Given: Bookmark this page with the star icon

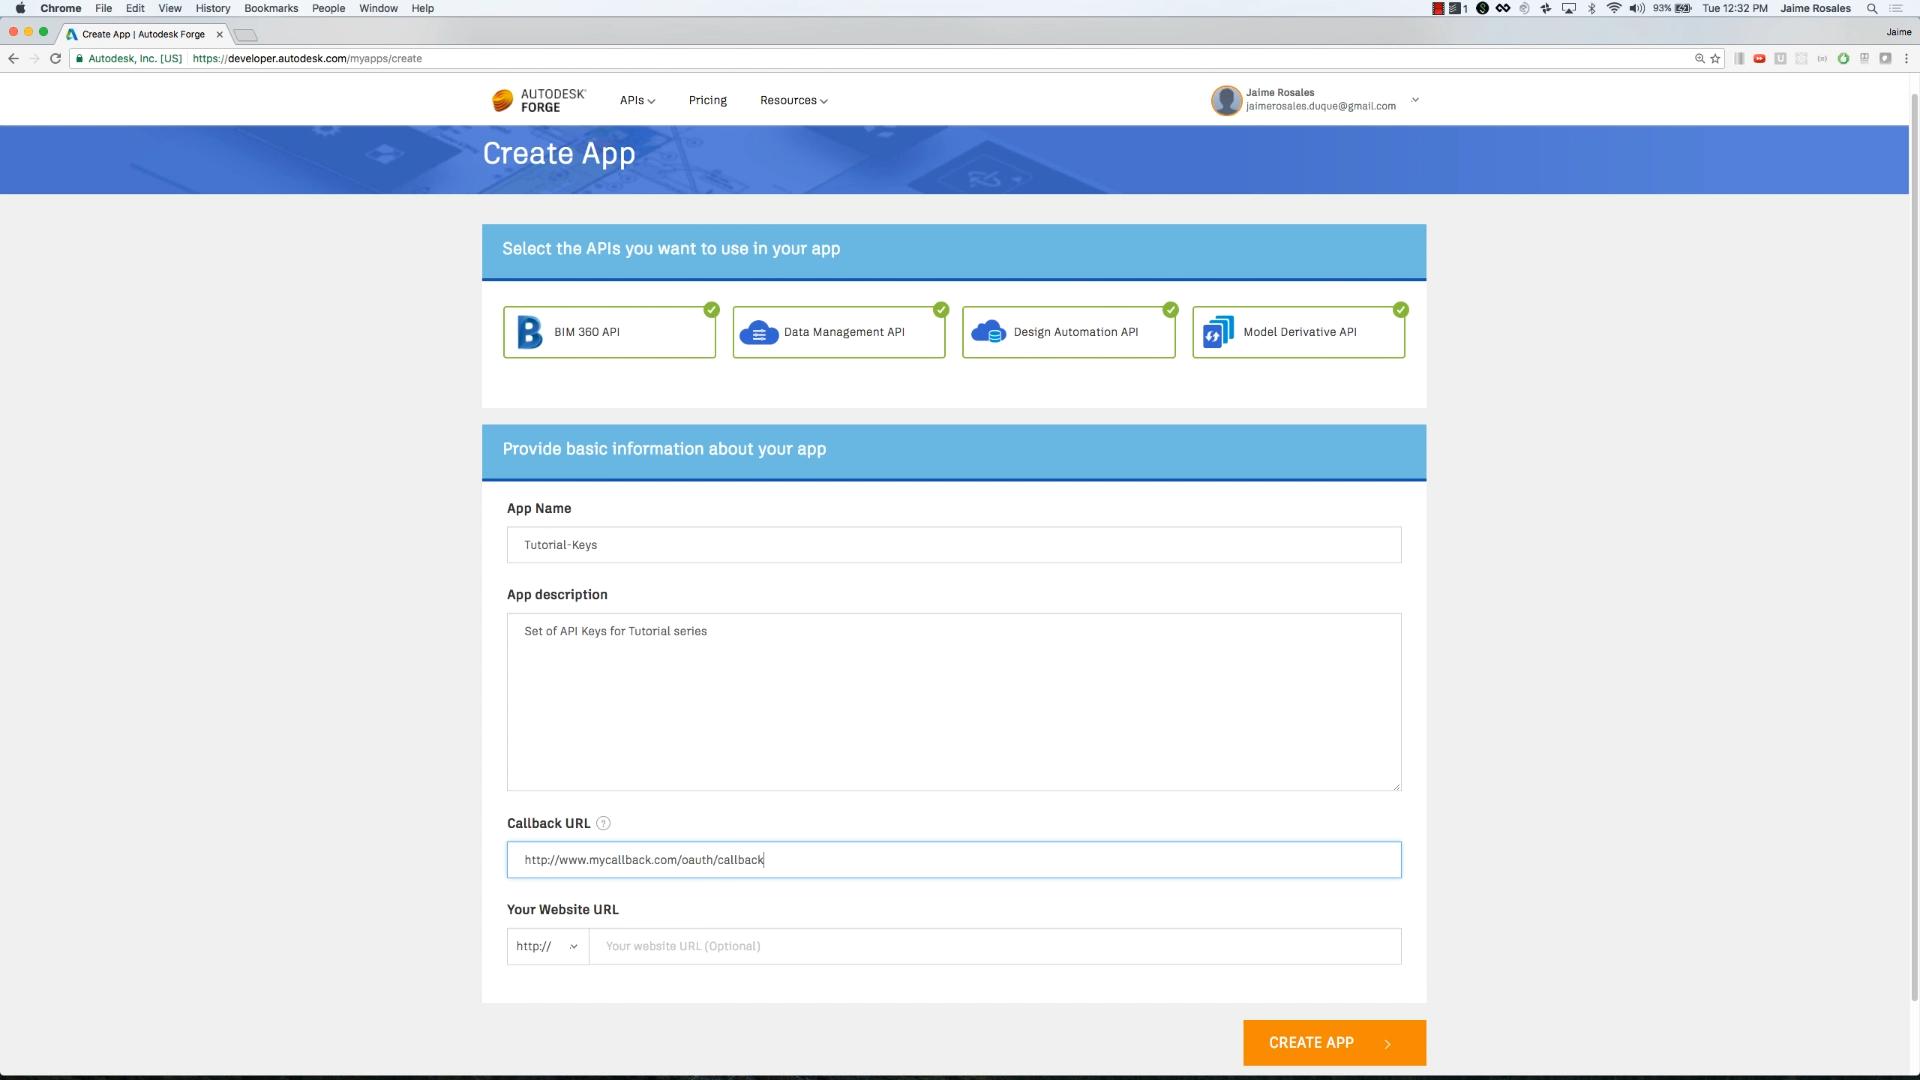Looking at the screenshot, I should [x=1715, y=59].
